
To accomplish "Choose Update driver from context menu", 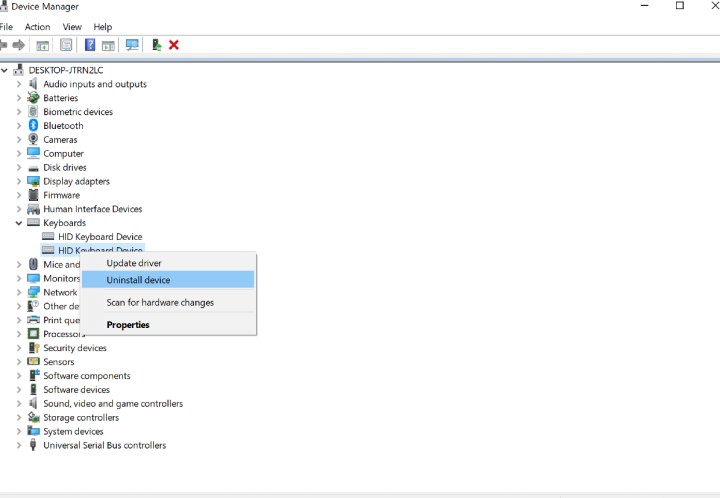I will 134,263.
